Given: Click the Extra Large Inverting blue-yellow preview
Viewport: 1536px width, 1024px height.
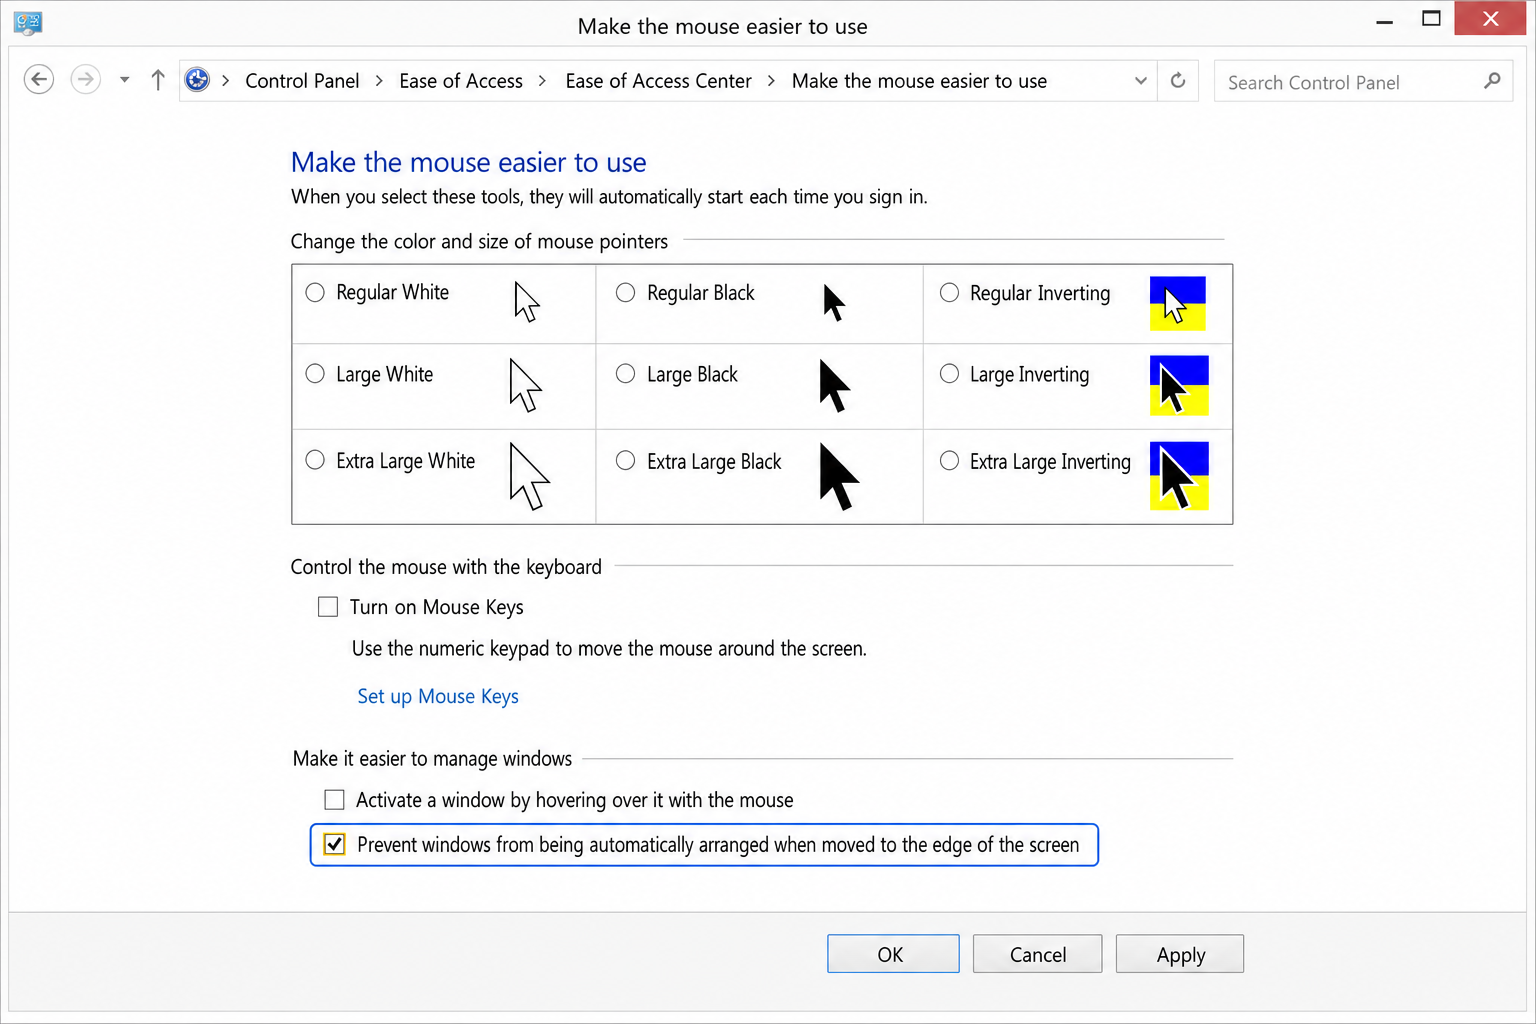Looking at the screenshot, I should tap(1179, 476).
